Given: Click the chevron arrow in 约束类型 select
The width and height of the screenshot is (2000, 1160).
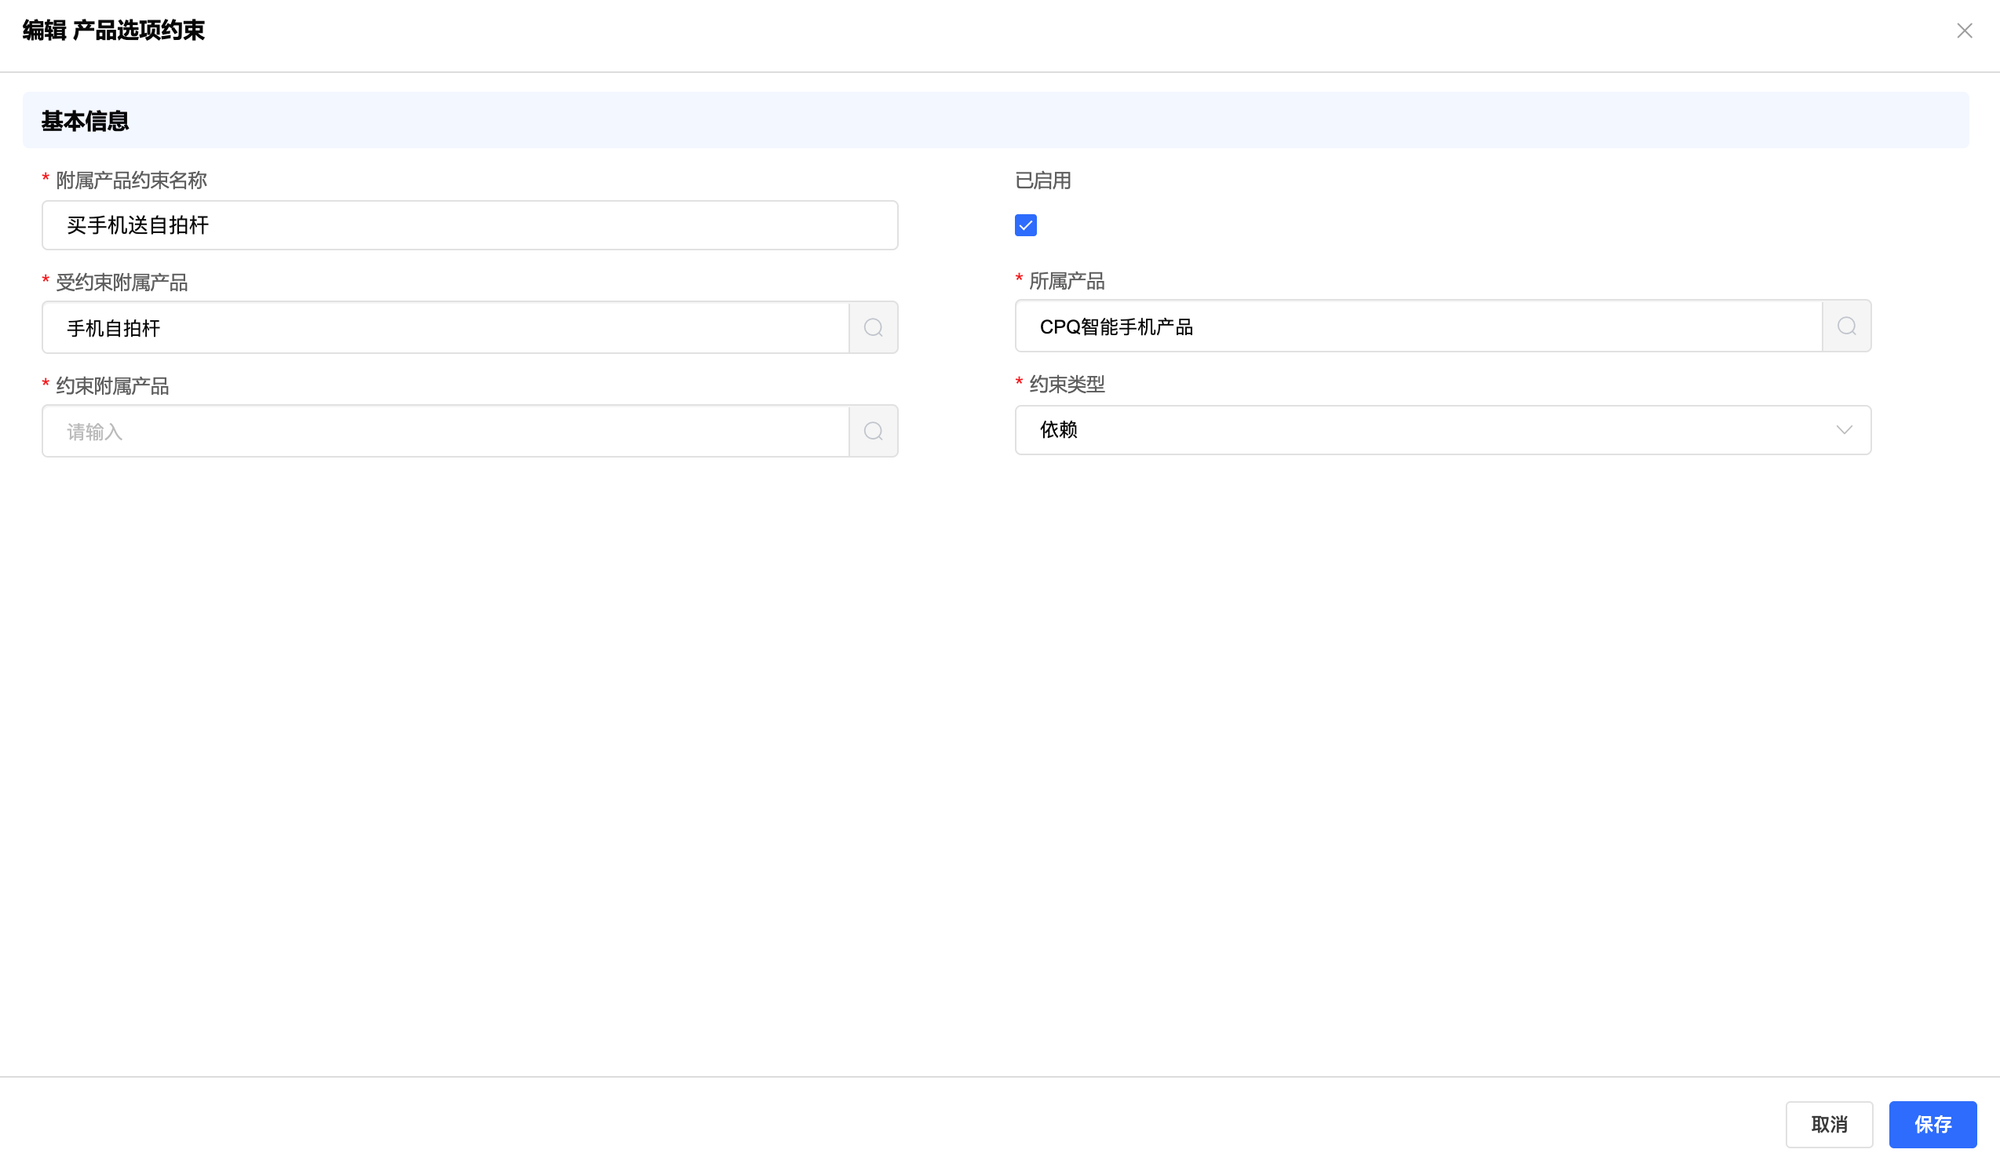Looking at the screenshot, I should click(x=1843, y=430).
